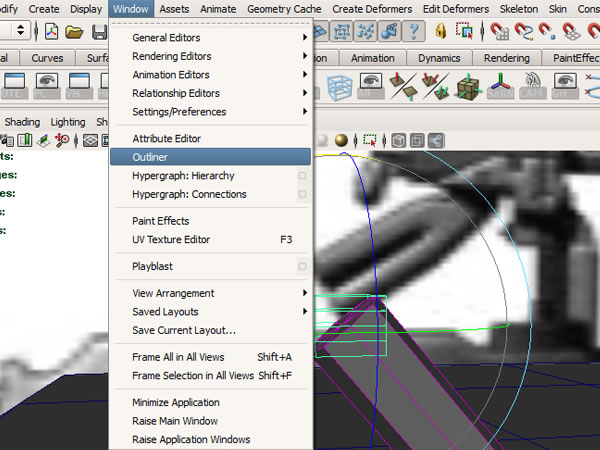Click the open folder icon
The width and height of the screenshot is (600, 450).
coord(74,33)
